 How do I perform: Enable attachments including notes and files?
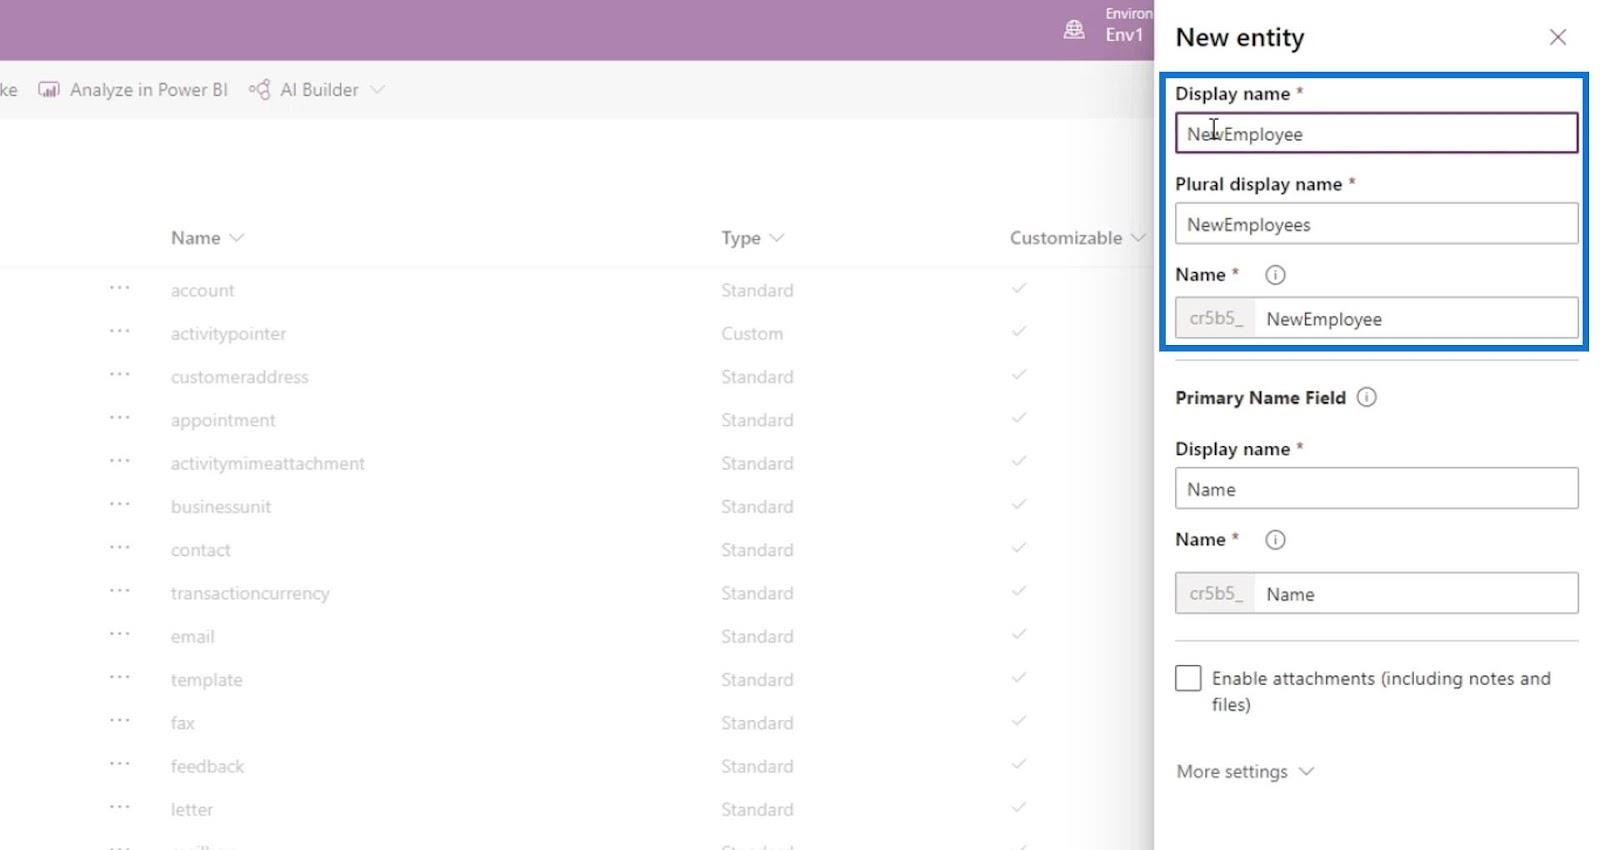[1188, 678]
